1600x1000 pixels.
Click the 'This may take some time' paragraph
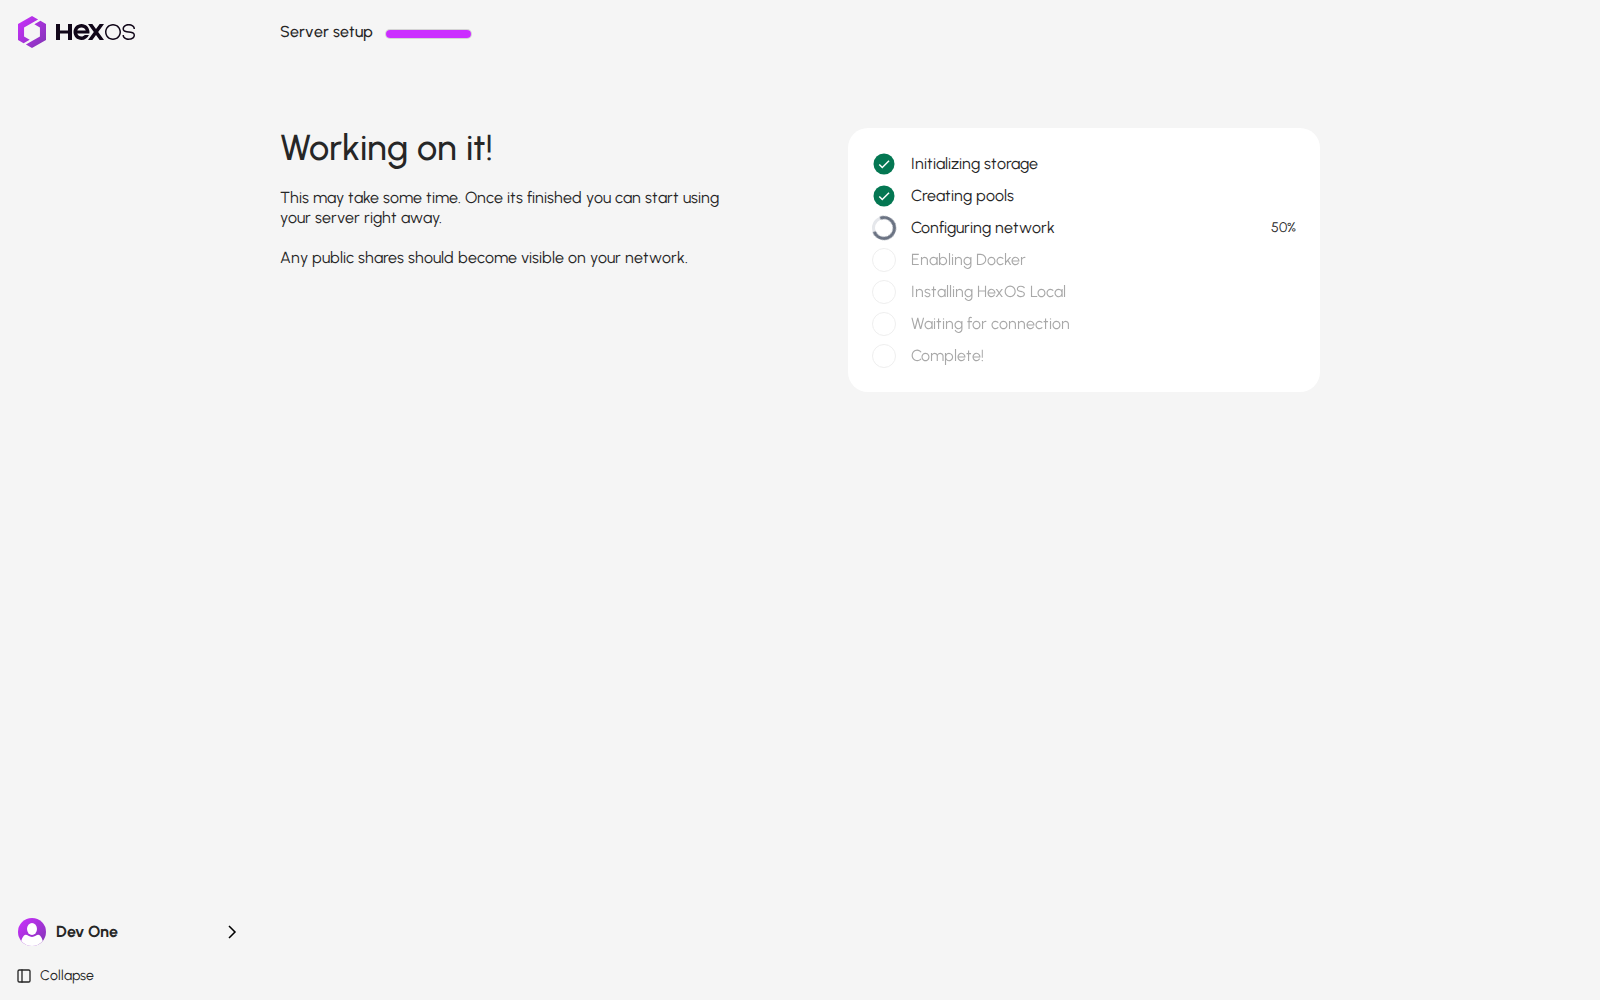[500, 208]
